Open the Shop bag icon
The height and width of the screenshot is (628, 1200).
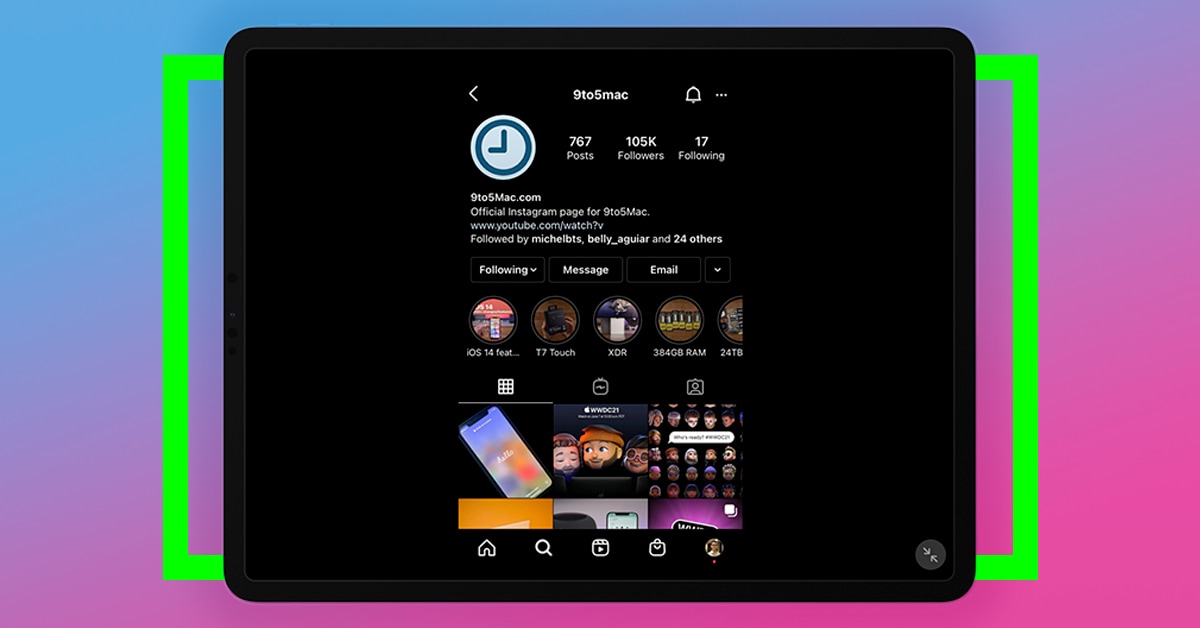point(657,547)
